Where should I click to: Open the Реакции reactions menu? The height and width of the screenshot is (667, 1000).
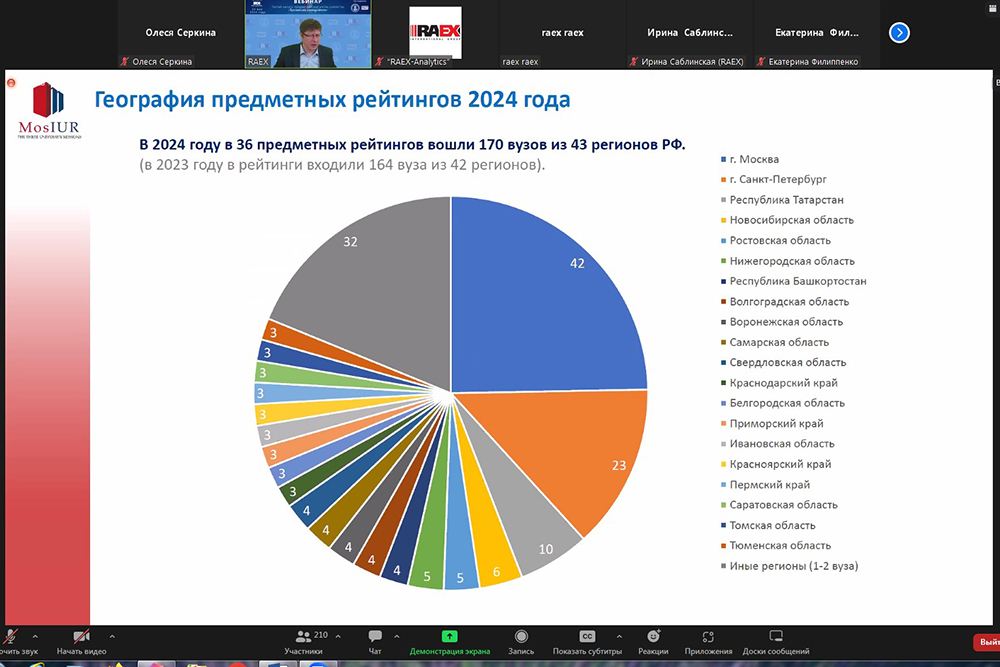(653, 637)
